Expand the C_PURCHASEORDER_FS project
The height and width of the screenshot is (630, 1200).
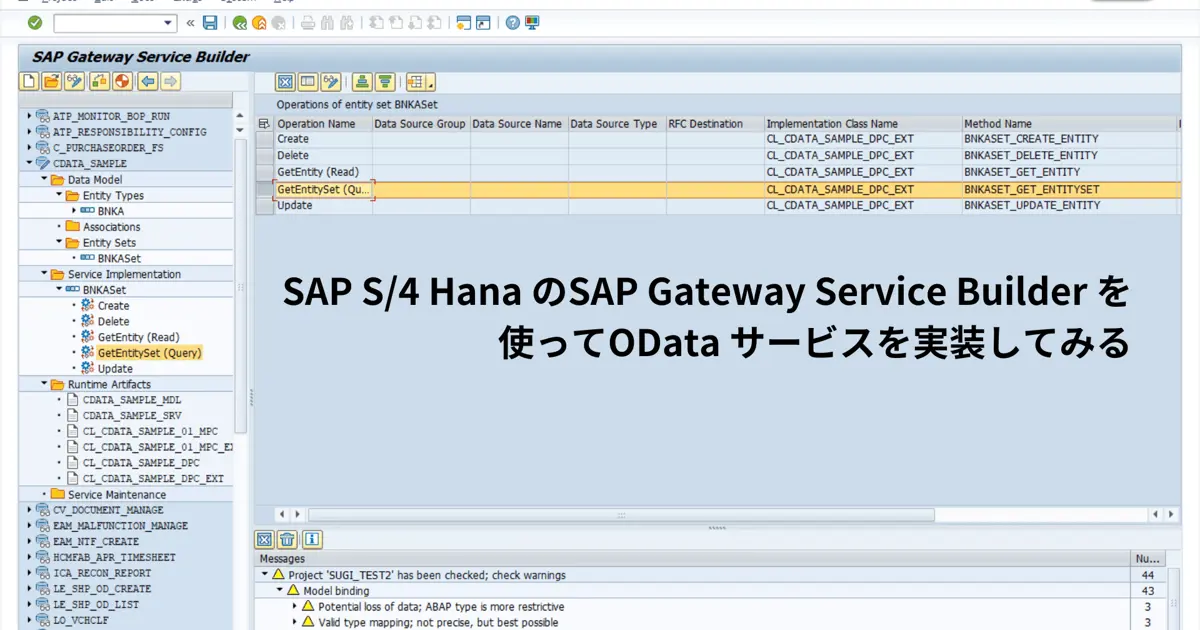click(x=29, y=148)
